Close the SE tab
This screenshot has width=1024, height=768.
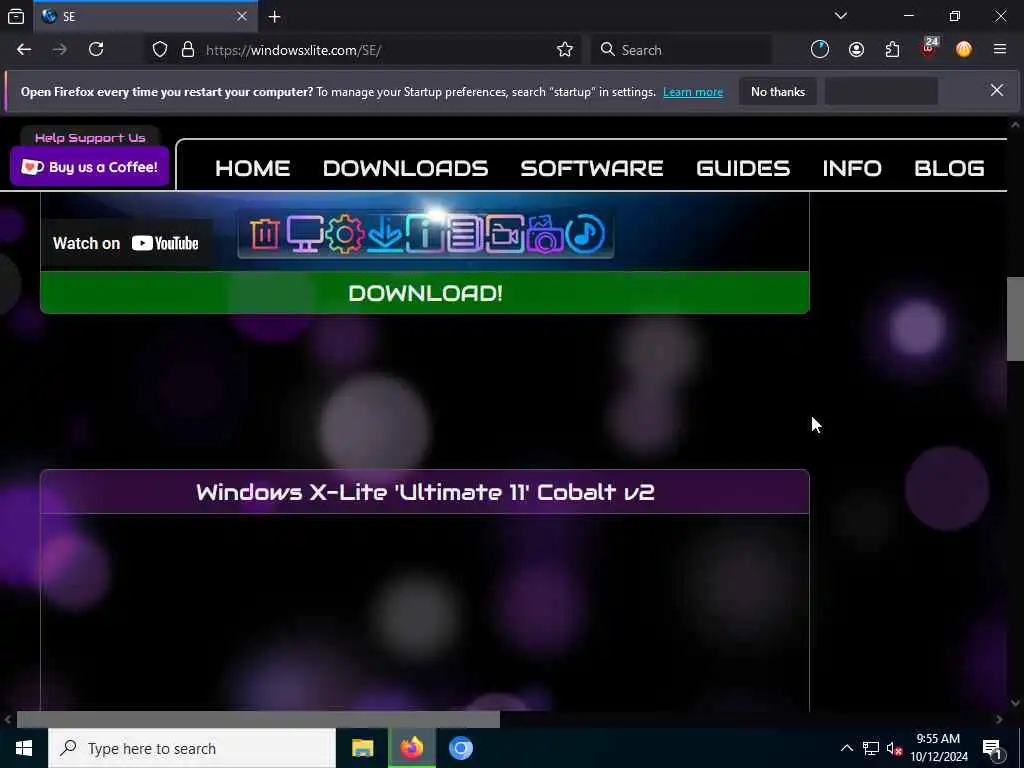coord(242,16)
